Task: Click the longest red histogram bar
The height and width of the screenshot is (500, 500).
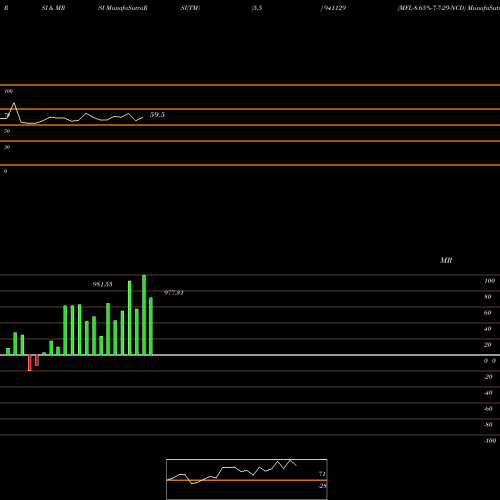Action: pyautogui.click(x=30, y=363)
